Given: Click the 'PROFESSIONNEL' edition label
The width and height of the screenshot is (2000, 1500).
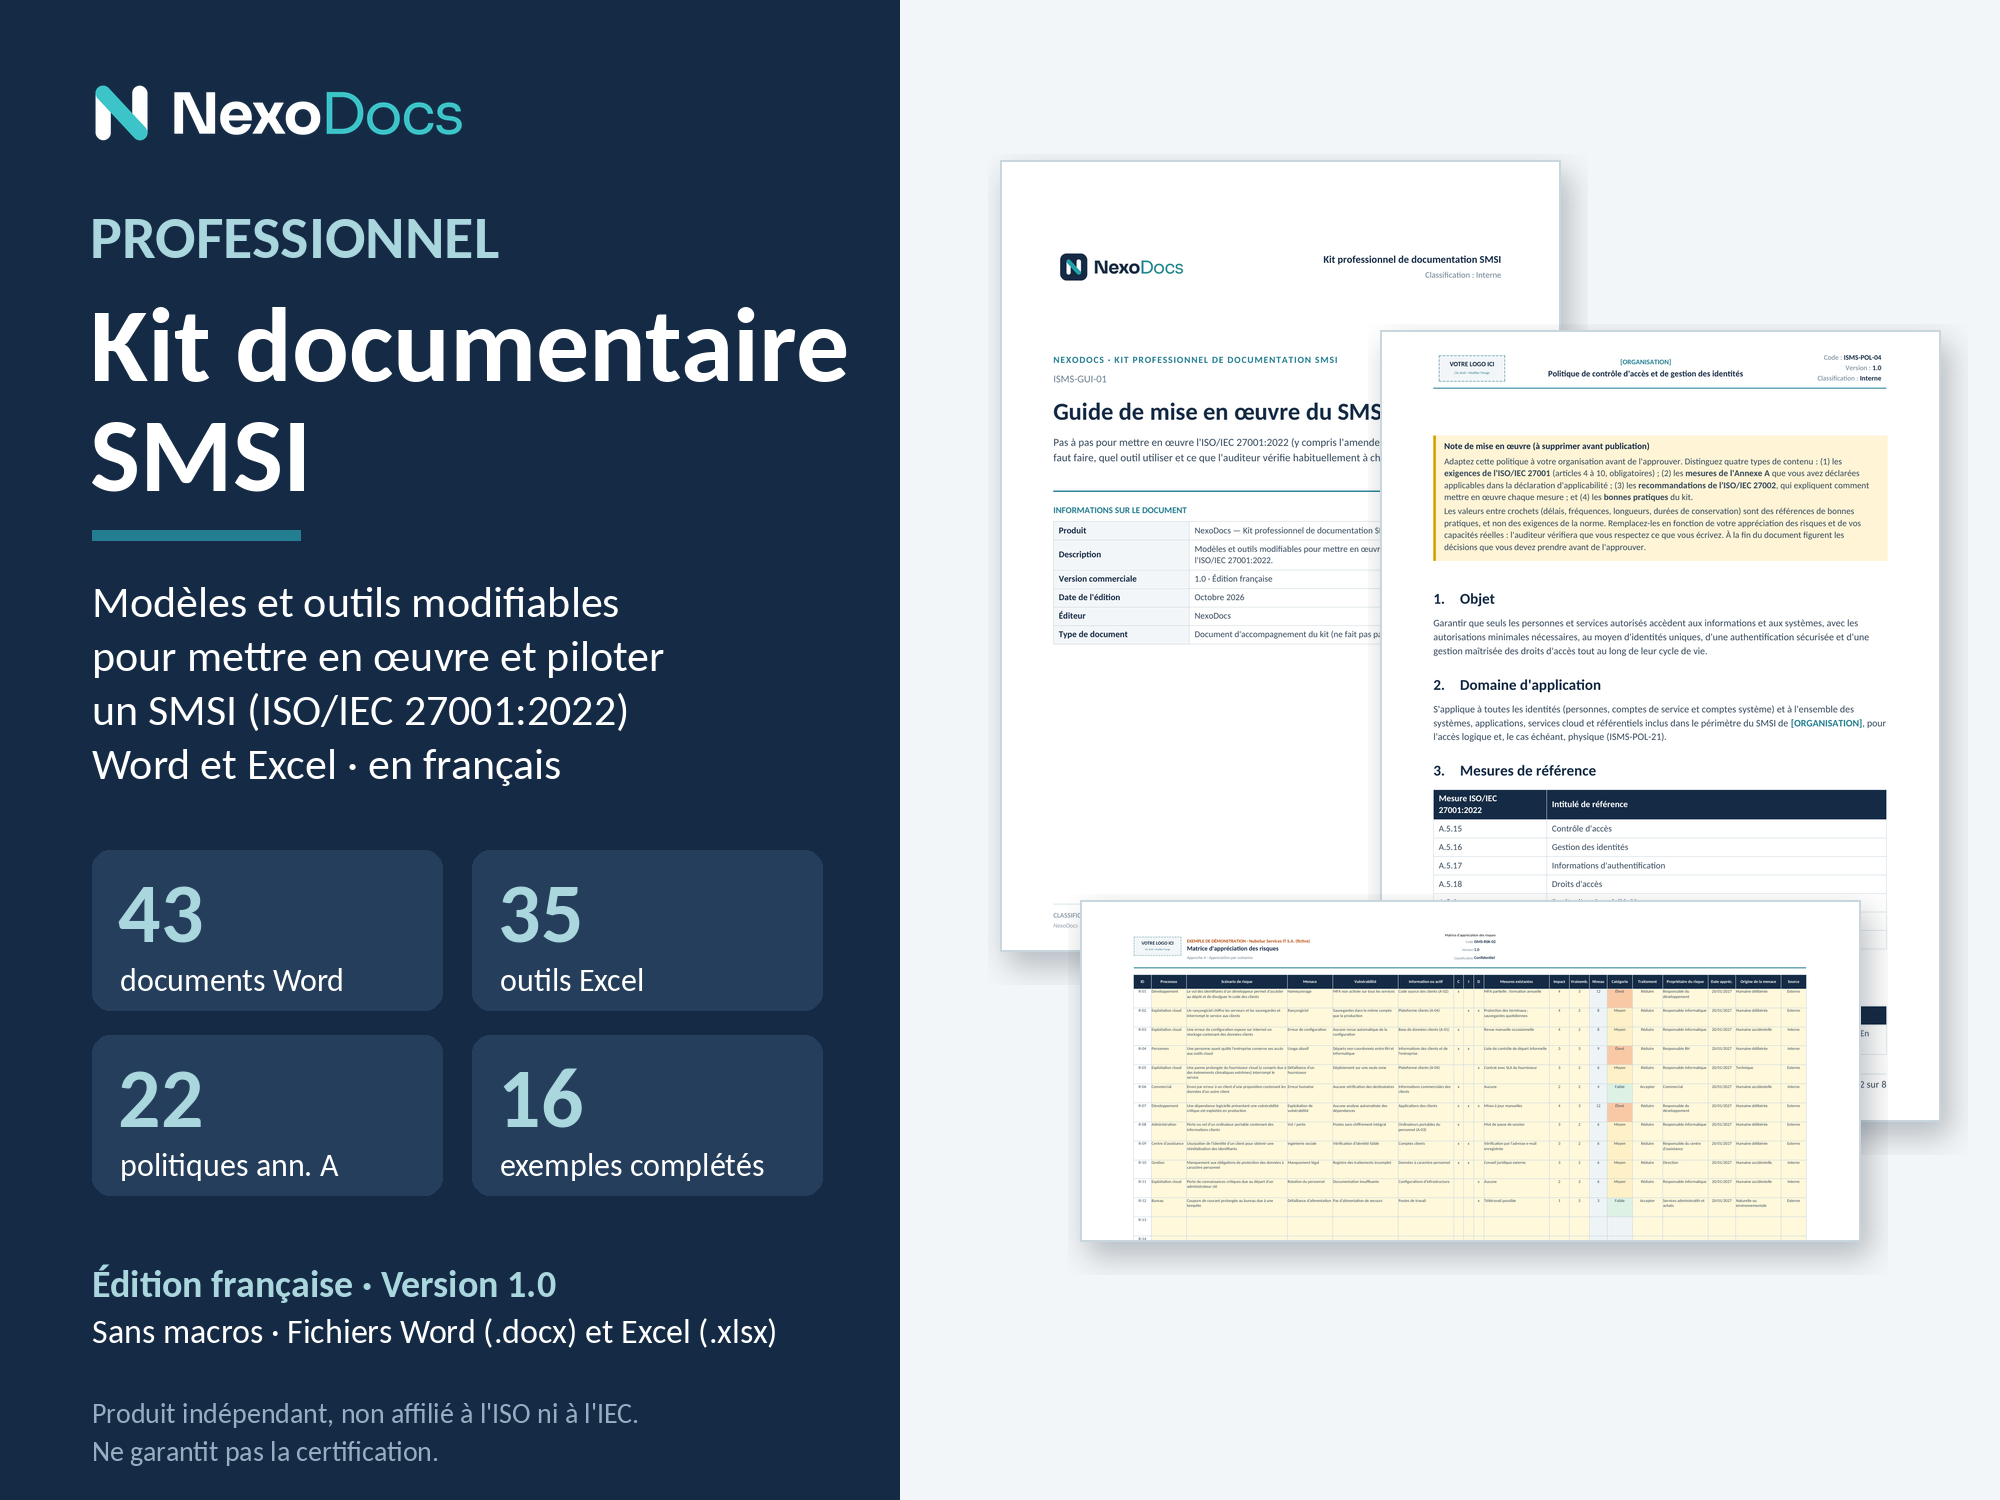Looking at the screenshot, I should [295, 239].
